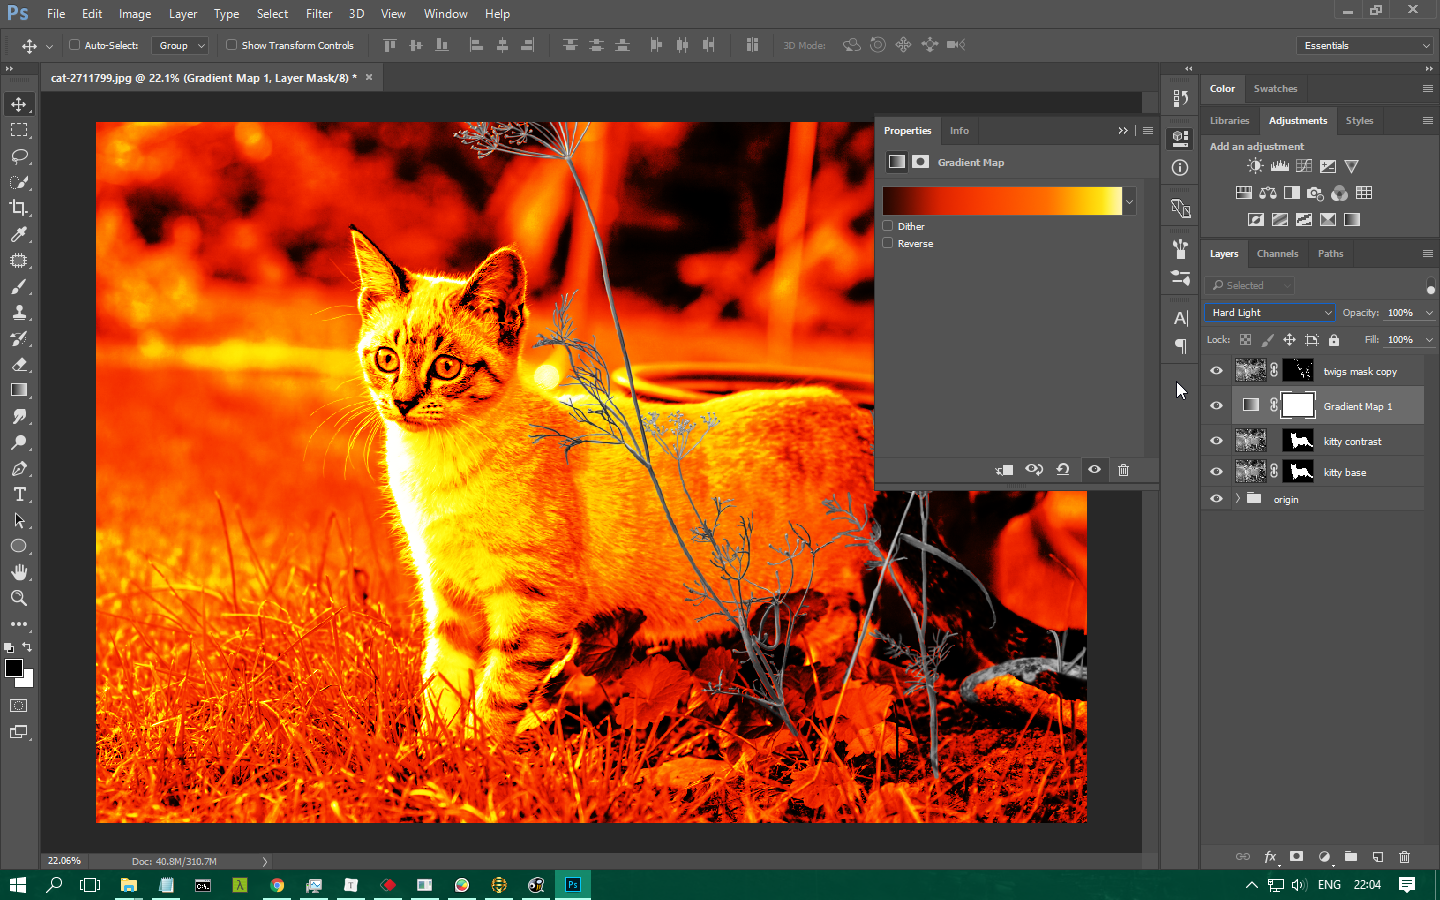
Task: Open the Essentials workspace dropdown
Action: [1366, 45]
